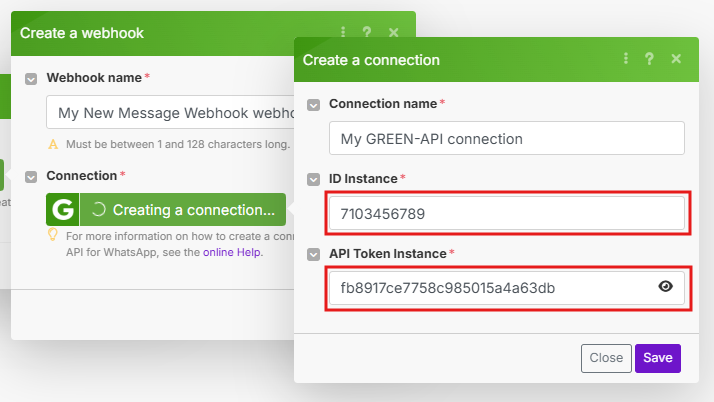
Task: Click the green GREEN-API G logo icon
Action: (x=63, y=210)
